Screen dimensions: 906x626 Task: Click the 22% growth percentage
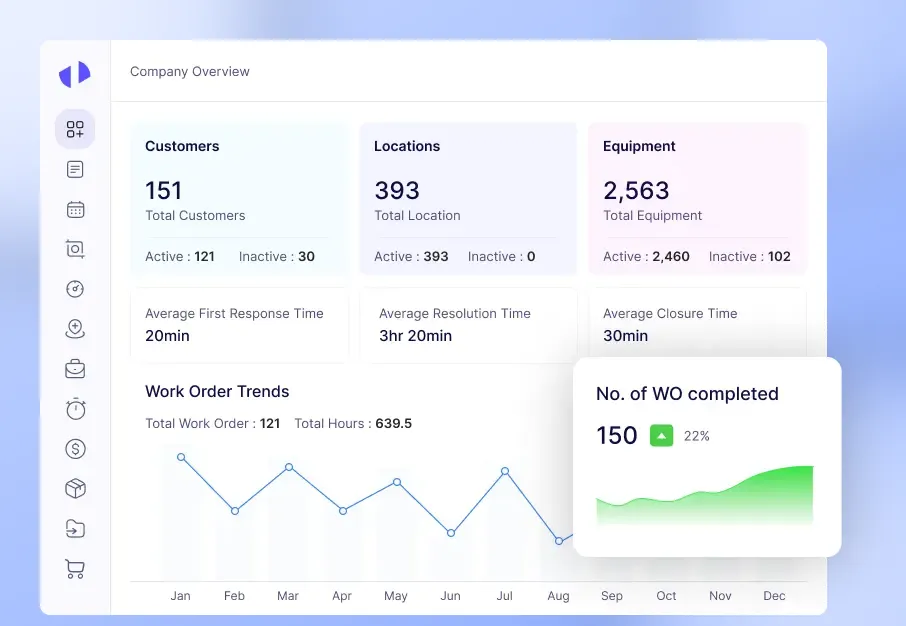tap(697, 436)
